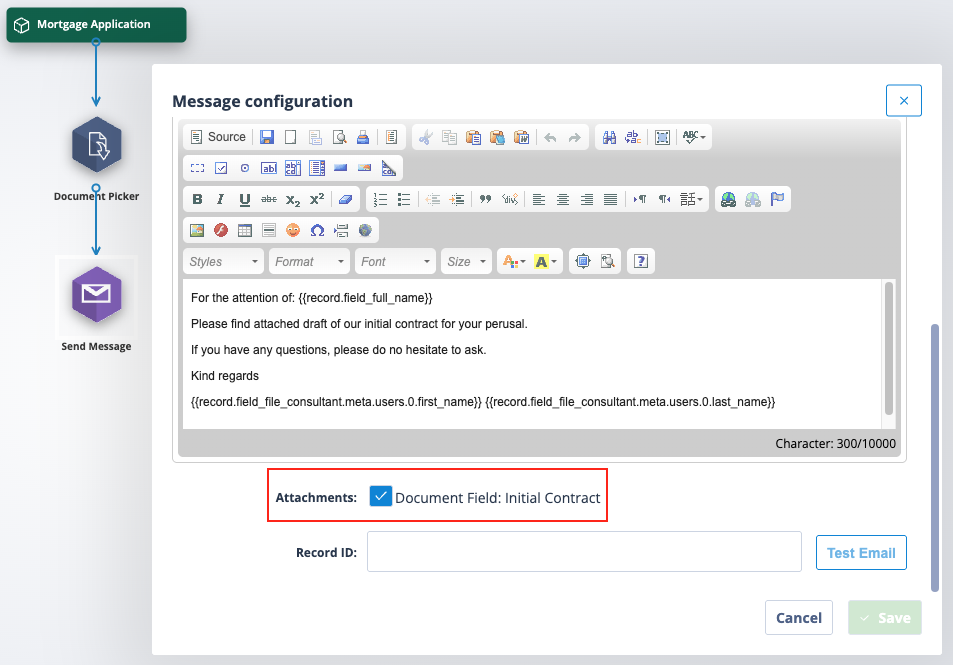Screen dimensions: 953x665
Task: Open the Styles dropdown
Action: [223, 261]
